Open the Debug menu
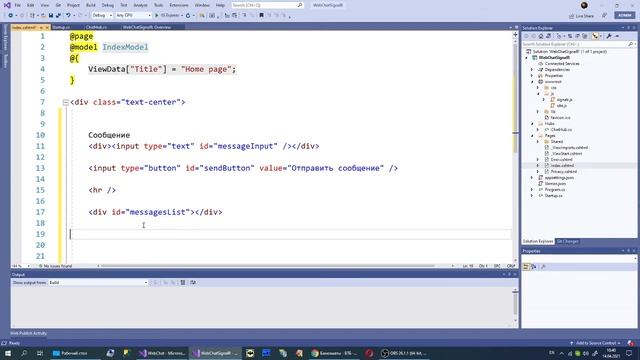640x360 pixels. click(108, 5)
